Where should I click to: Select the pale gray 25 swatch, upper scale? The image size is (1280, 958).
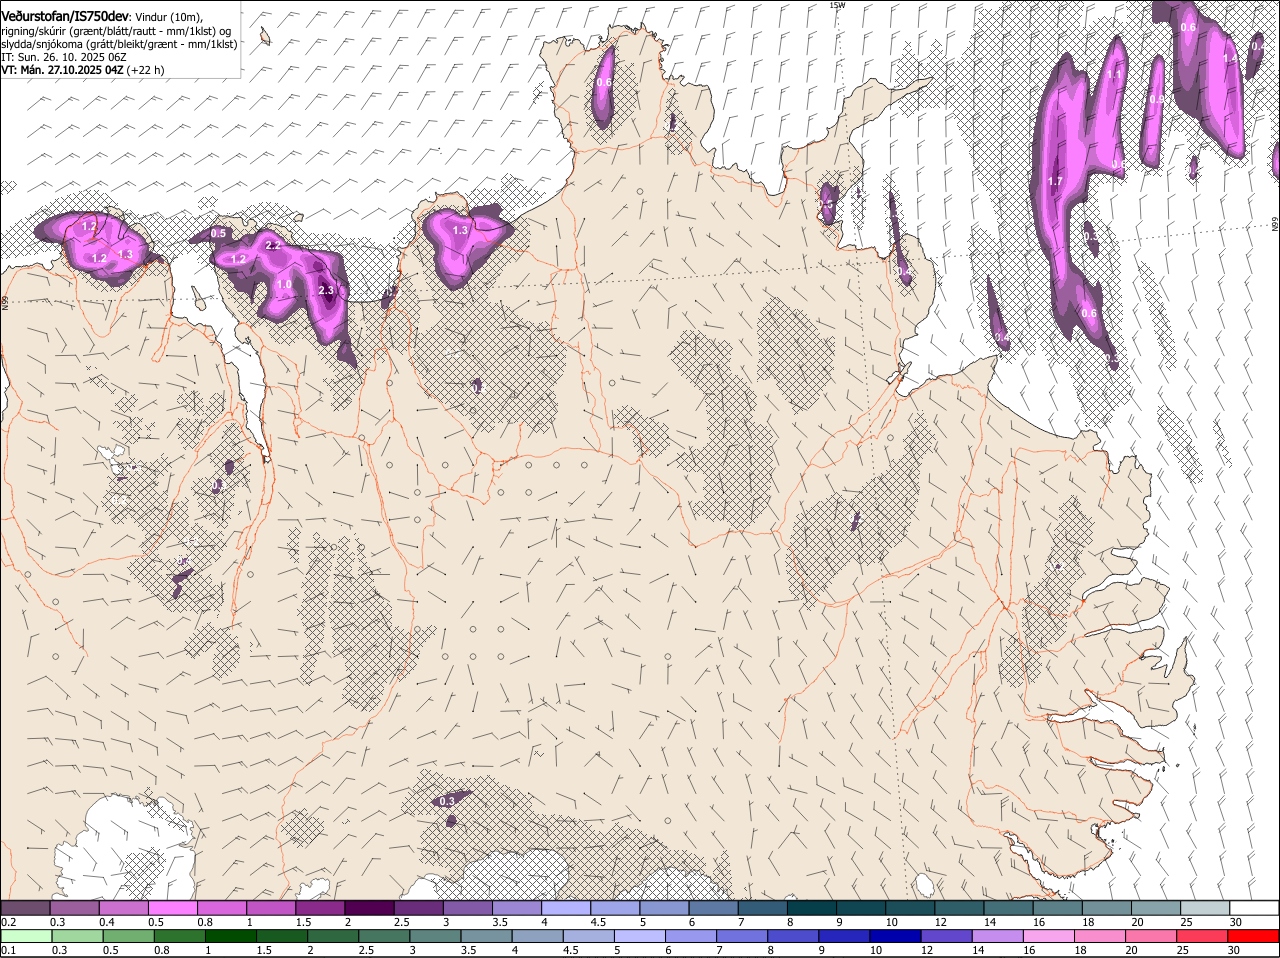click(x=1204, y=908)
